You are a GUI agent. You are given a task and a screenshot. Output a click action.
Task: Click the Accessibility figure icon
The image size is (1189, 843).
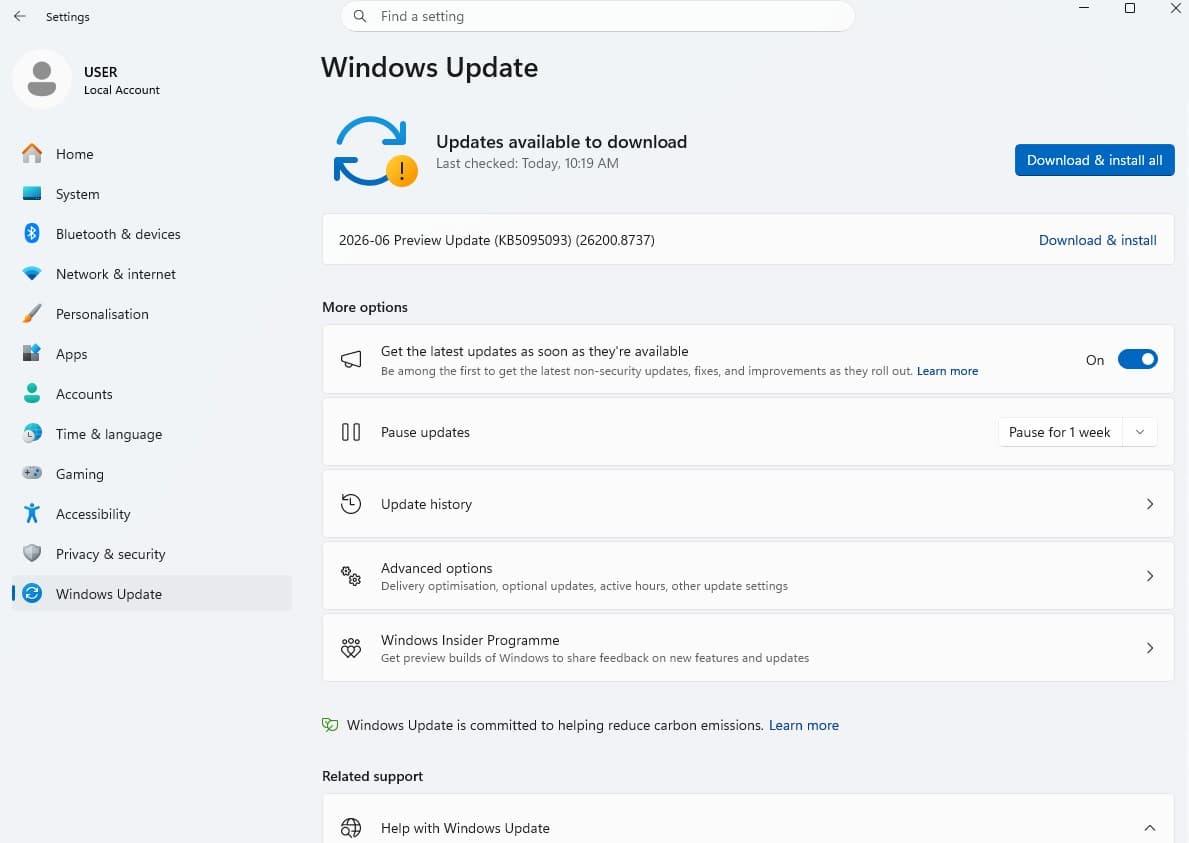(x=32, y=513)
